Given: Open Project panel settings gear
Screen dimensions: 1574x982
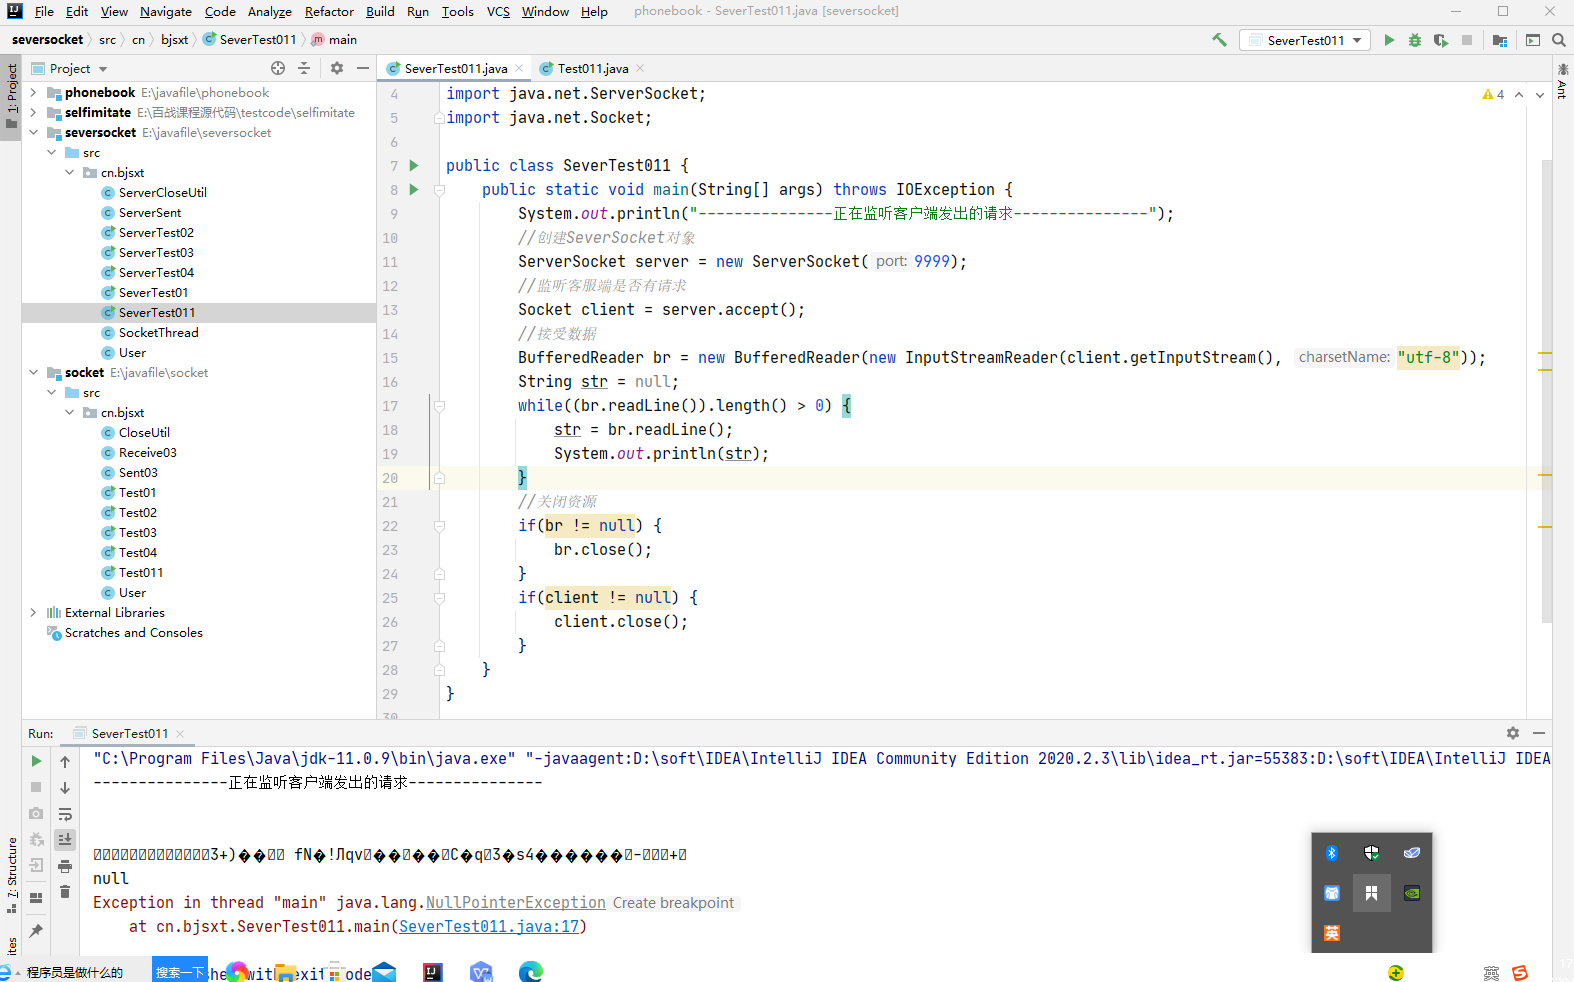Looking at the screenshot, I should (337, 68).
